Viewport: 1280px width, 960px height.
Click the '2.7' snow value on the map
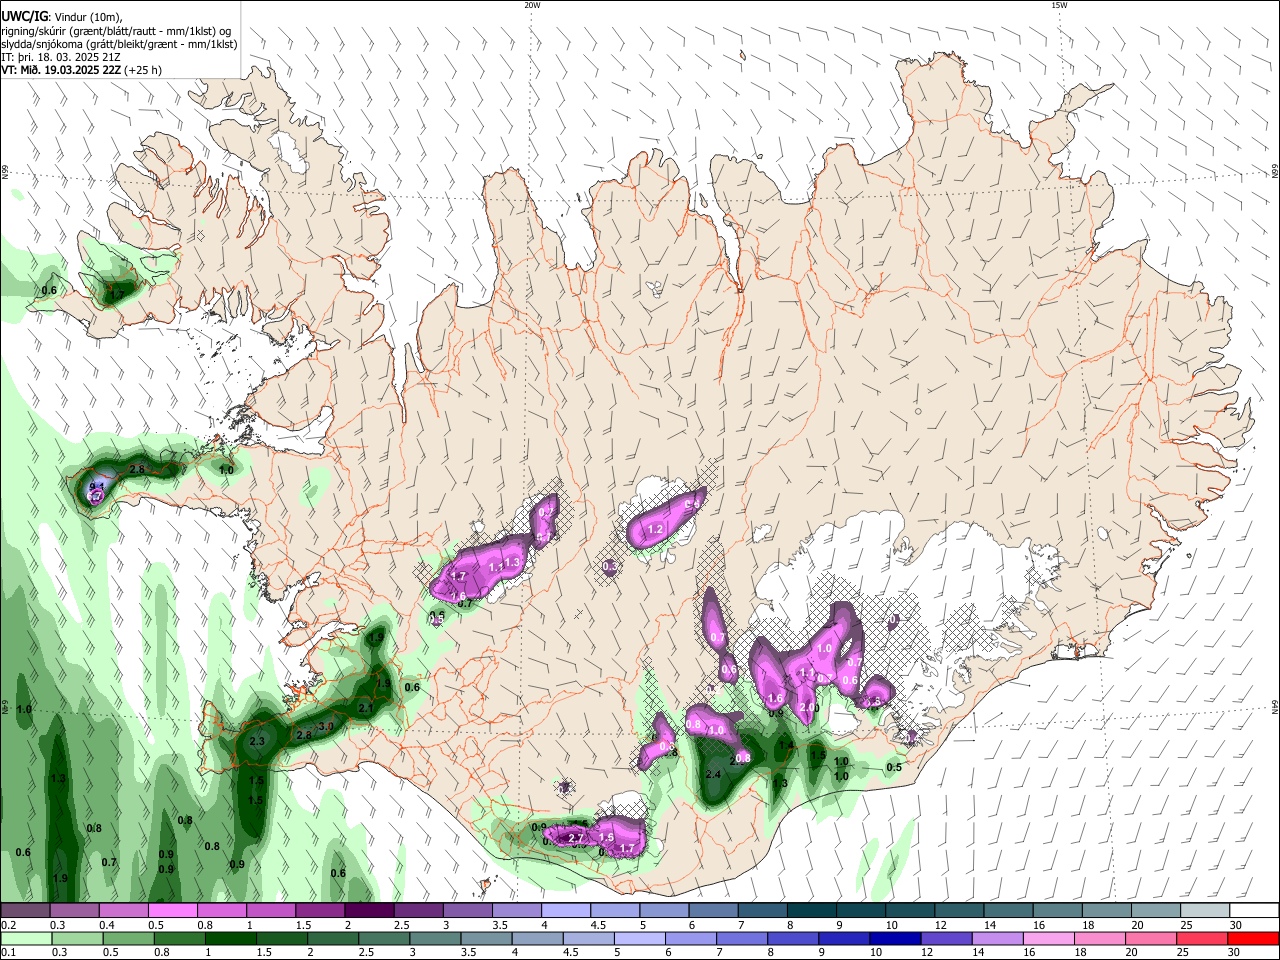575,837
